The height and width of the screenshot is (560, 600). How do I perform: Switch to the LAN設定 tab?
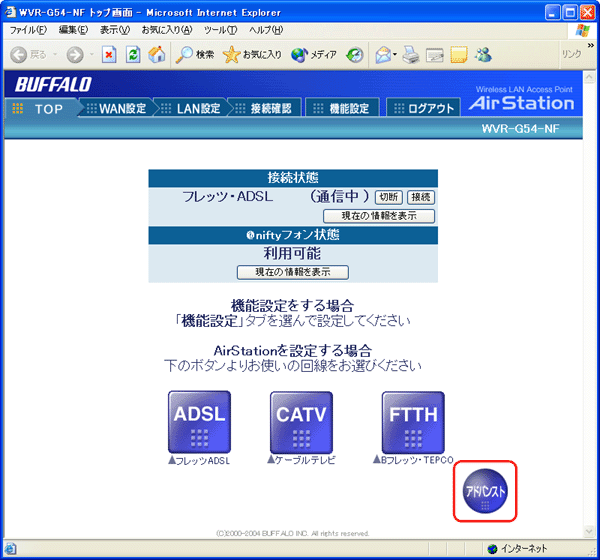191,109
